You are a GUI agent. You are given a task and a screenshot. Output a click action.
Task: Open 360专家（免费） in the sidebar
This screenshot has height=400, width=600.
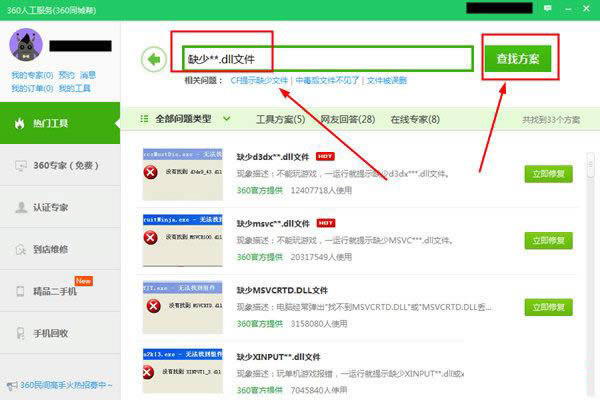coord(58,165)
